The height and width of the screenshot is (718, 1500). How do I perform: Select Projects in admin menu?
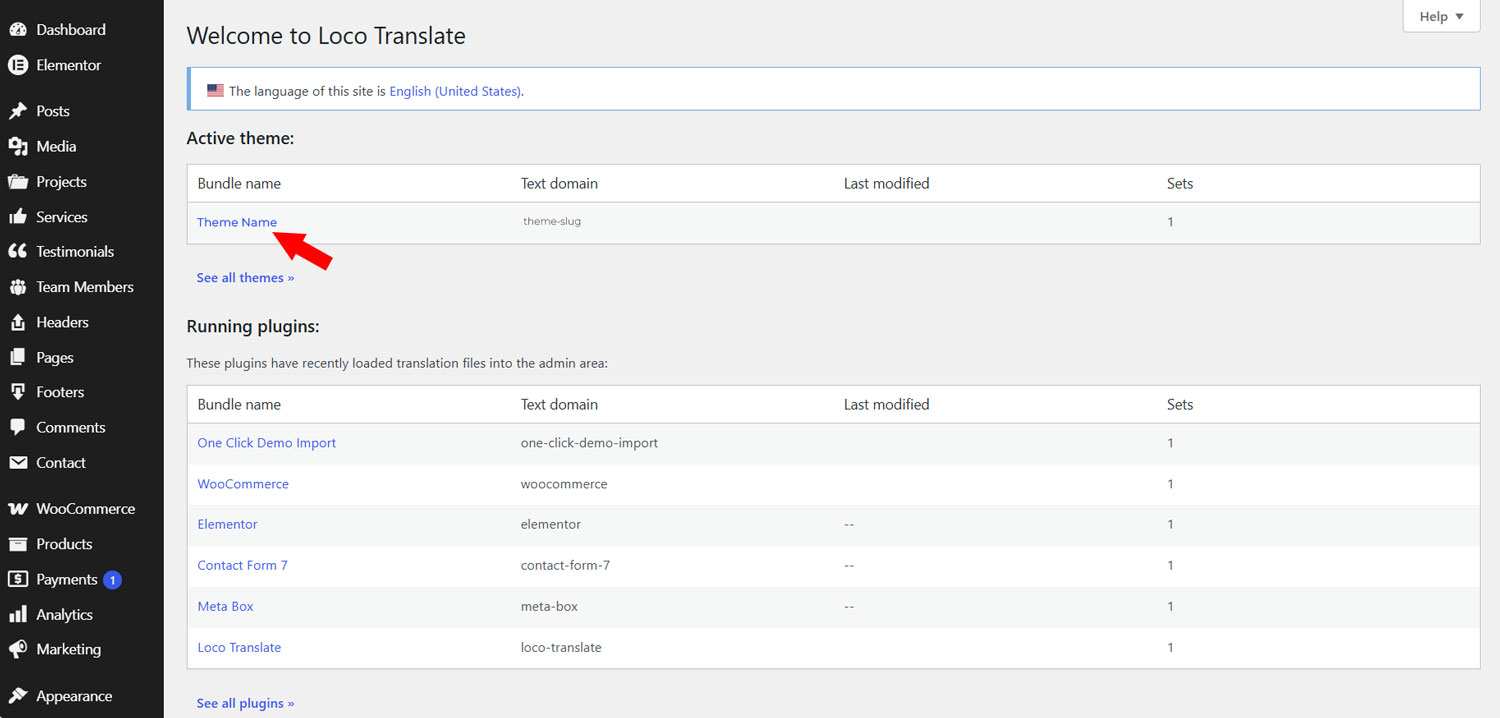[x=62, y=182]
